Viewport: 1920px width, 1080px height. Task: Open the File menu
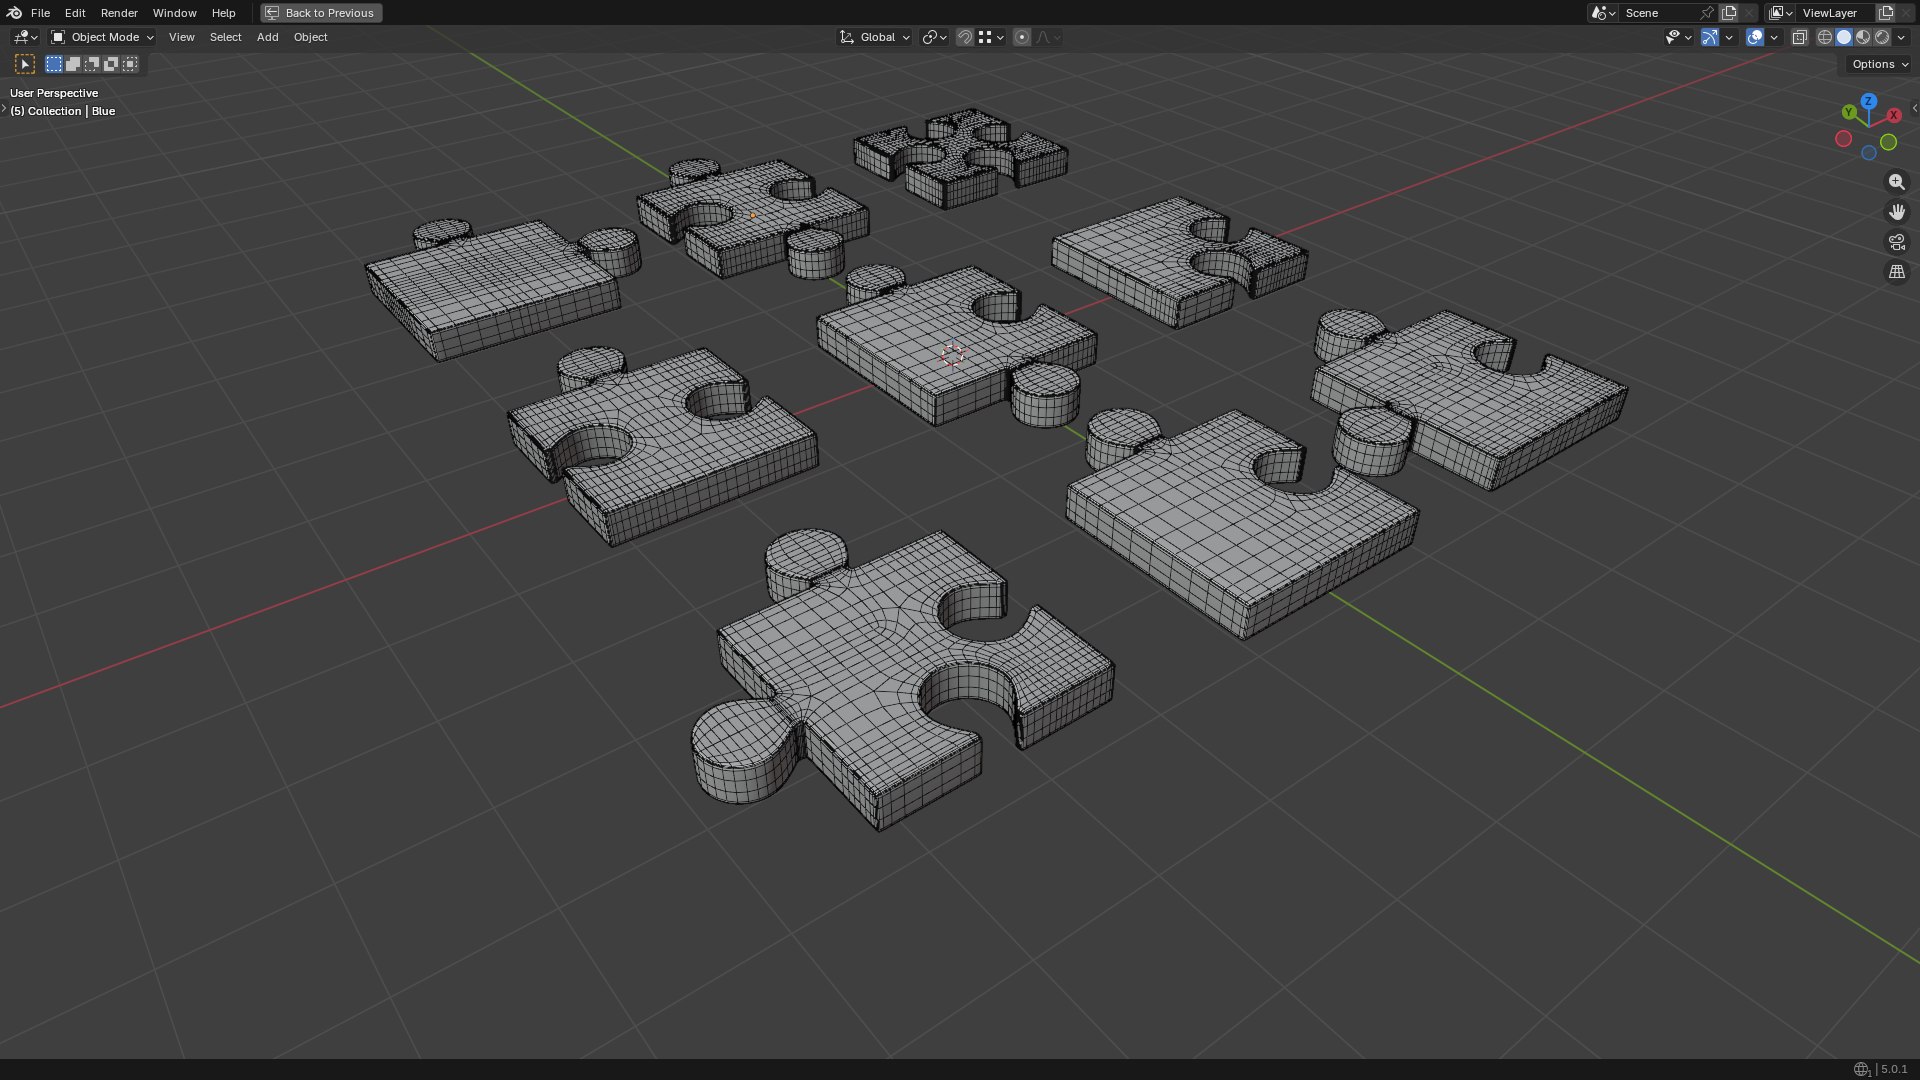tap(40, 13)
